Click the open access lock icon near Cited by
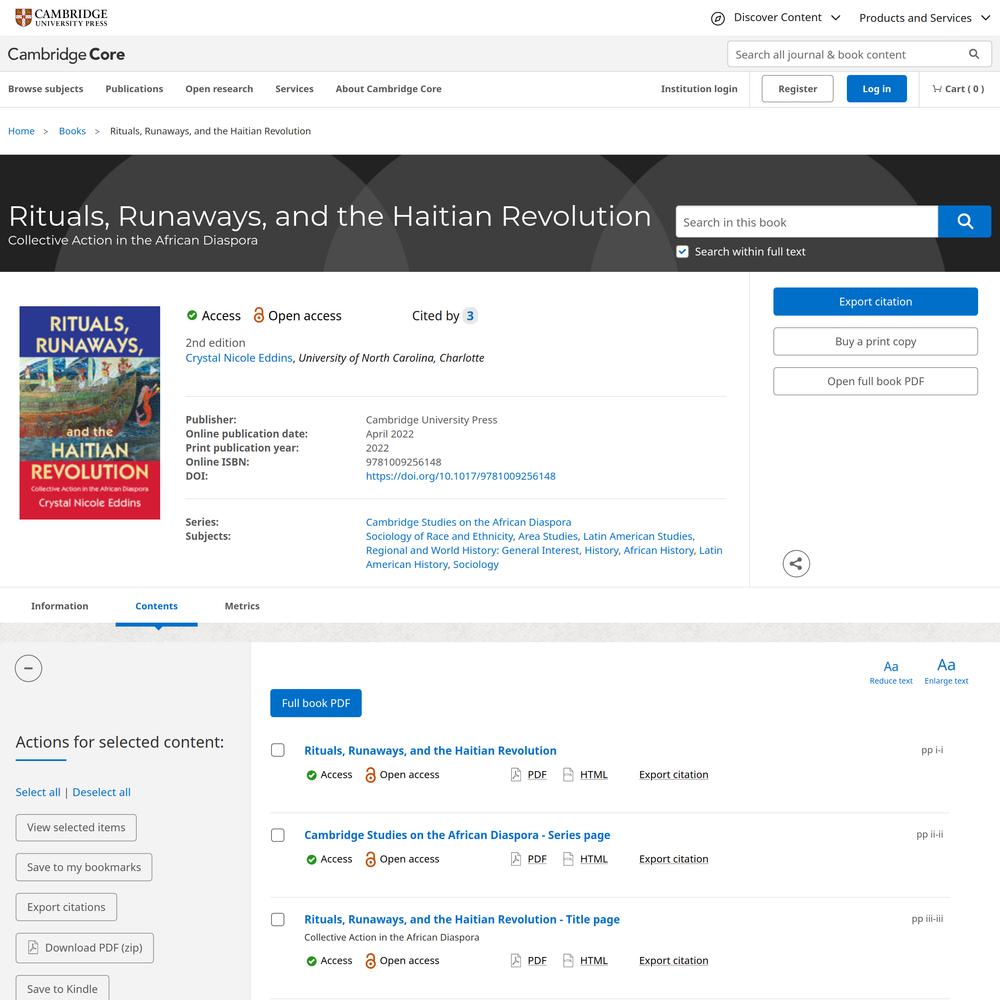The height and width of the screenshot is (1000, 1000). point(258,315)
